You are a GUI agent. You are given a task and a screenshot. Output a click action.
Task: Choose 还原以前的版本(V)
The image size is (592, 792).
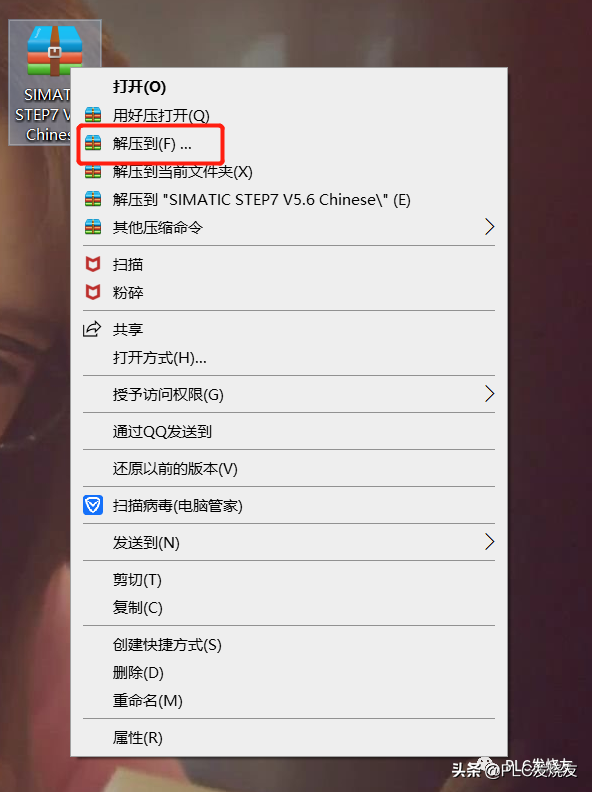point(175,469)
